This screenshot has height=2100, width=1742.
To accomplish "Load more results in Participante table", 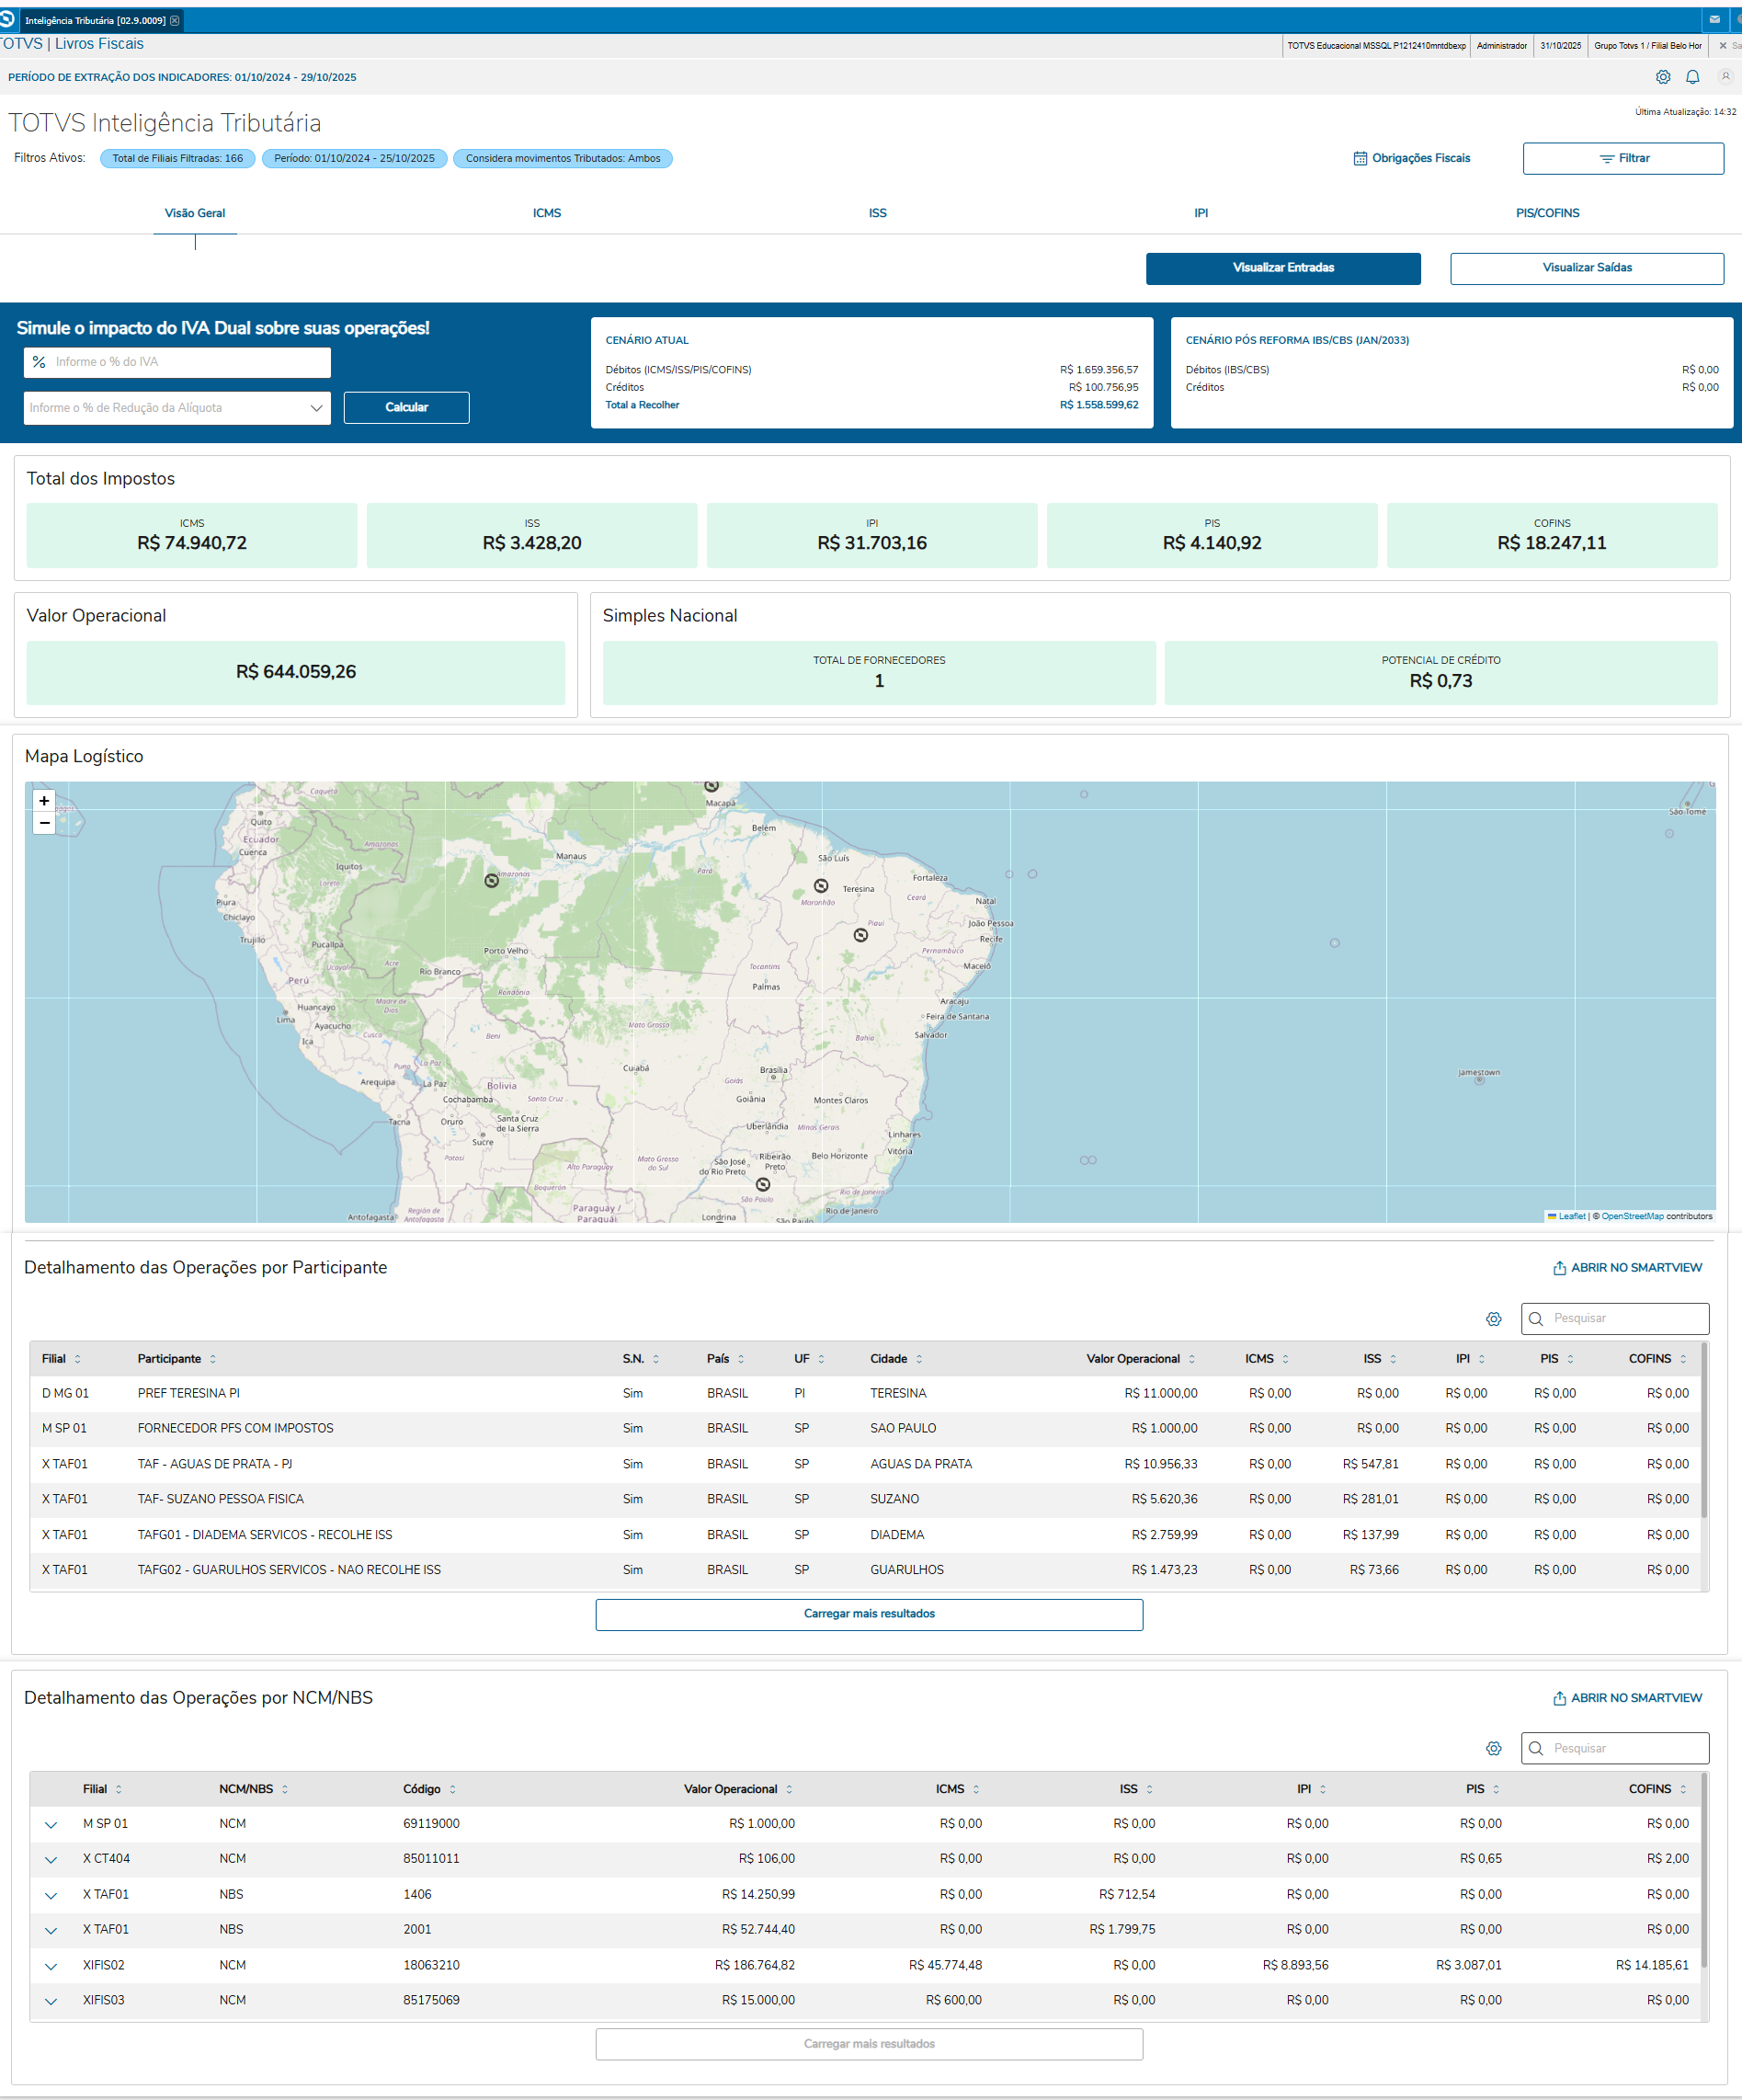I will 869,1615.
